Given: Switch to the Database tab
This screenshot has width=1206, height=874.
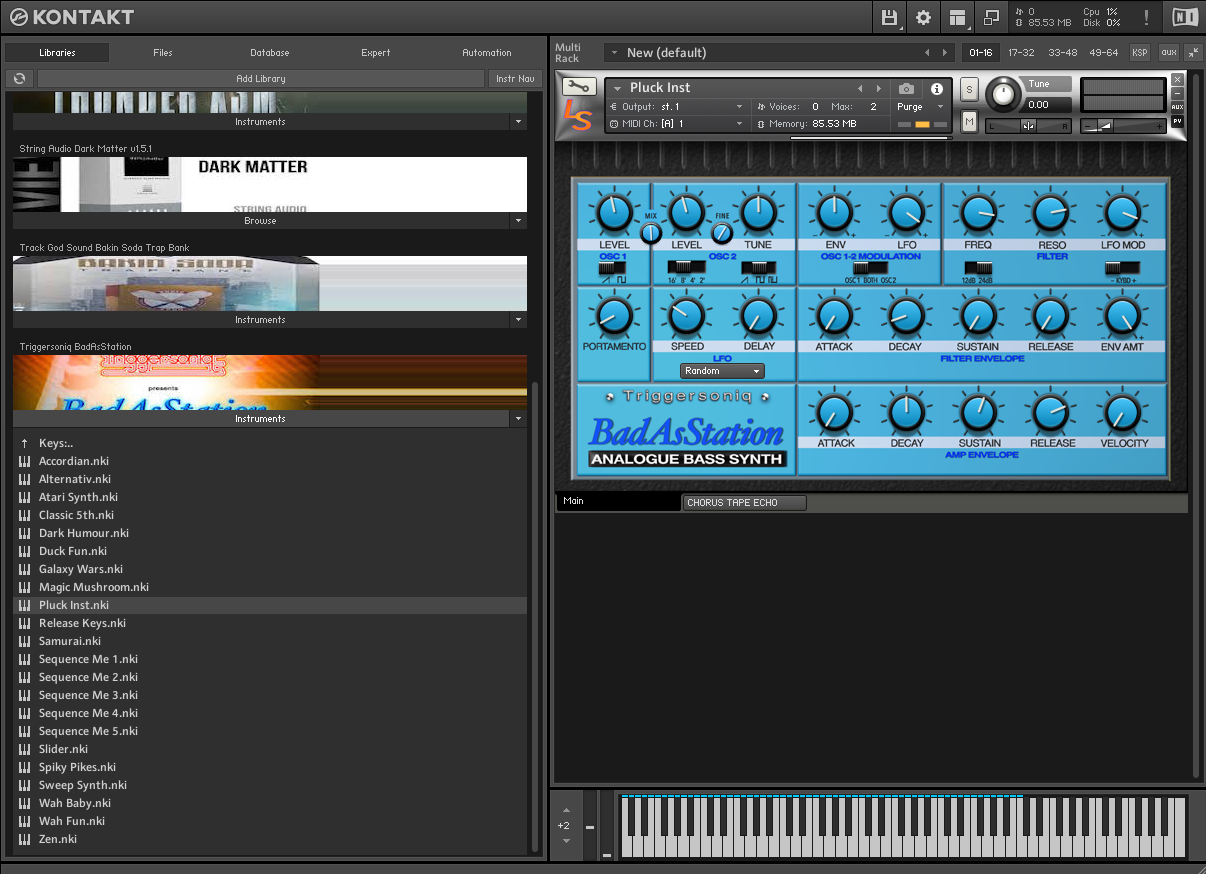Looking at the screenshot, I should 270,53.
